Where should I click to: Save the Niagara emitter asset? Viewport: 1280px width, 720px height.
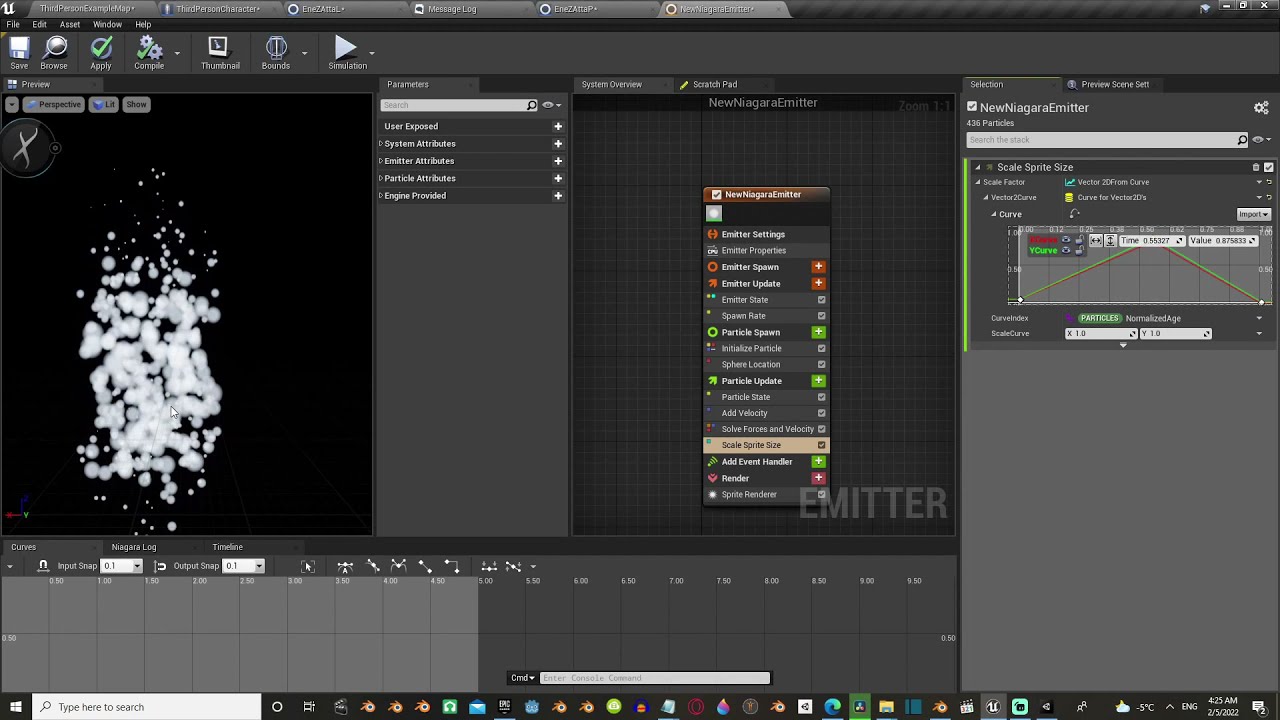point(19,53)
